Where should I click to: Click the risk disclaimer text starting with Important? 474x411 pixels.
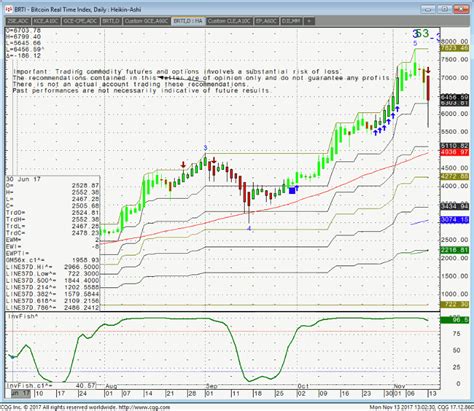click(177, 72)
